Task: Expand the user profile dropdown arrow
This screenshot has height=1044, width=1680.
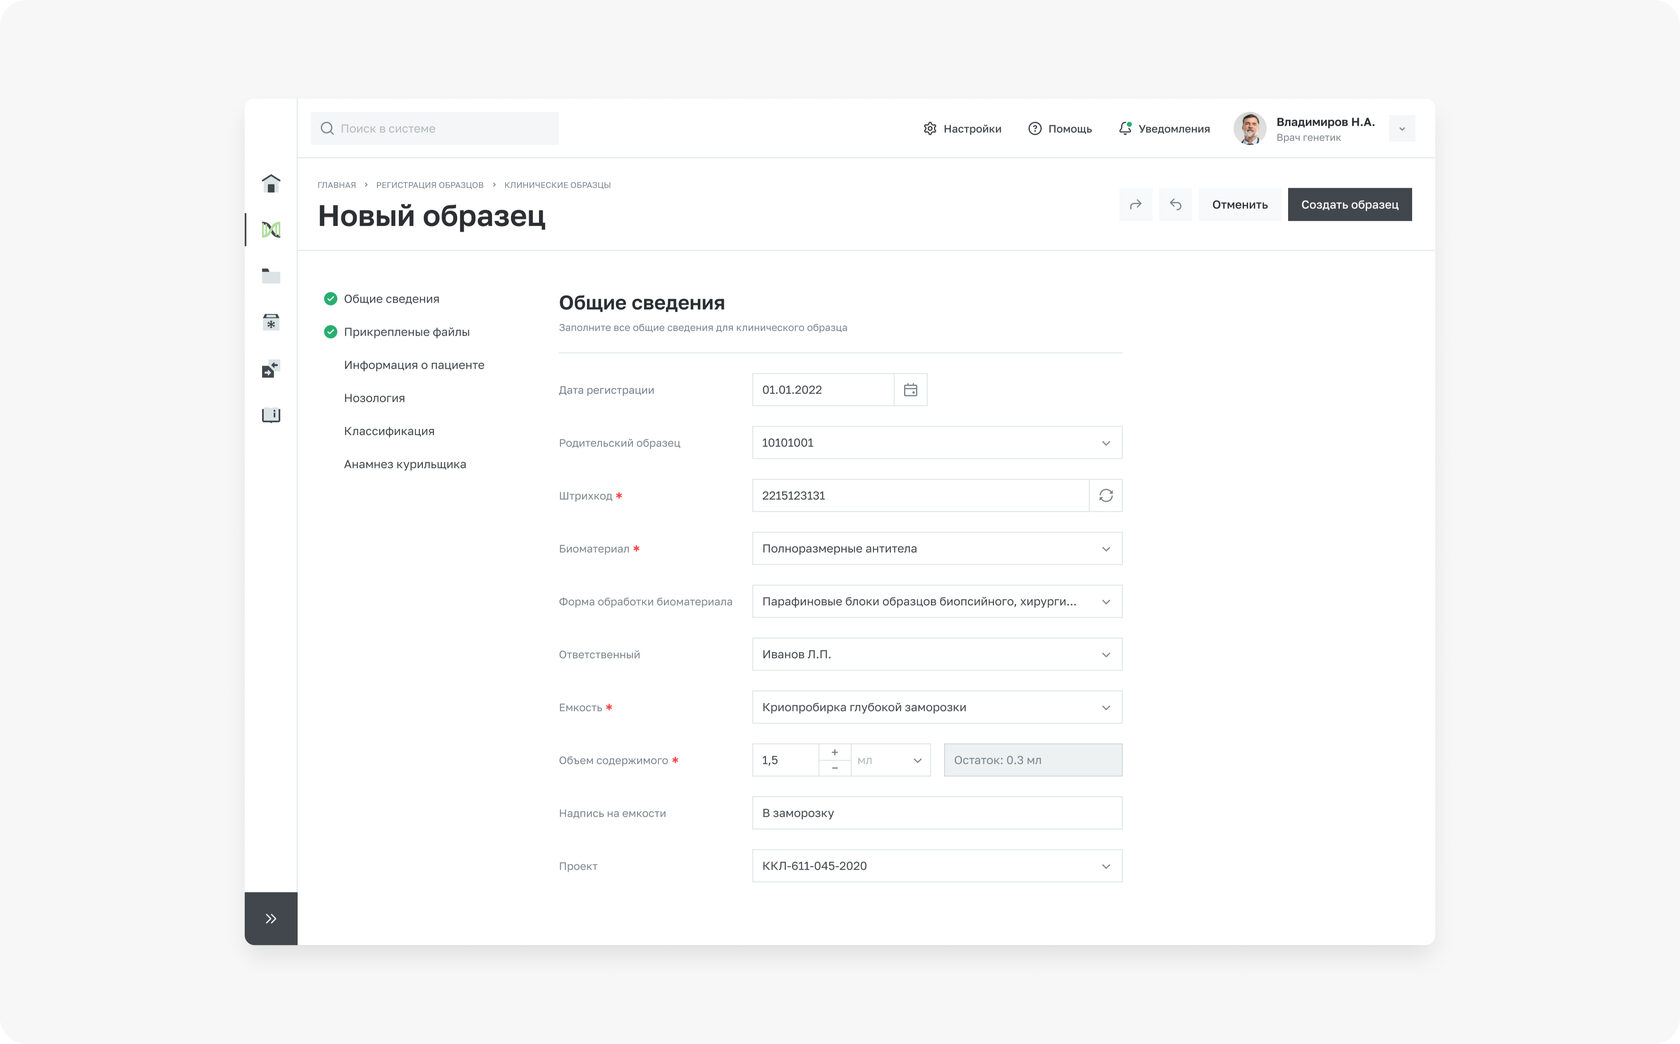Action: tap(1402, 129)
